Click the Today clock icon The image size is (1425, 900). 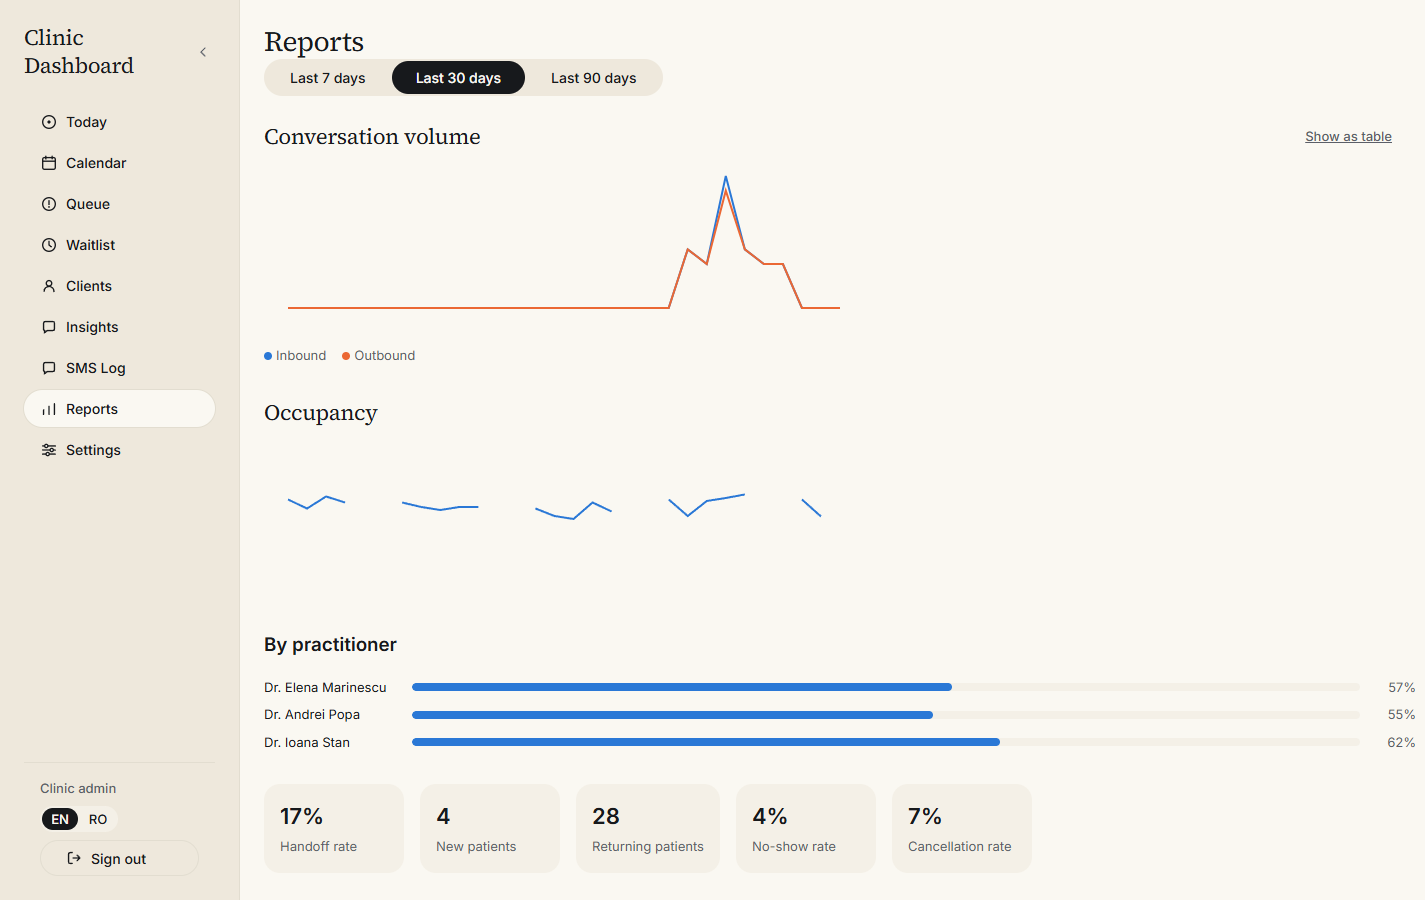click(49, 122)
